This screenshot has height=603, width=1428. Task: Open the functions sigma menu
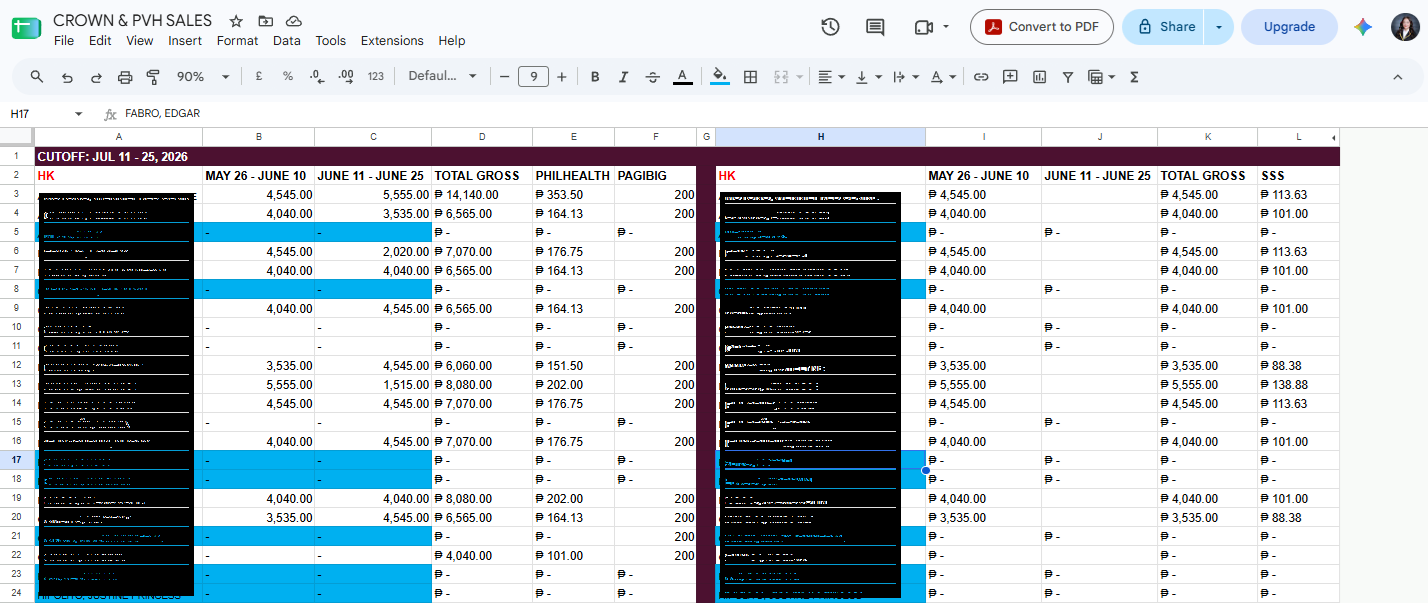point(1134,77)
